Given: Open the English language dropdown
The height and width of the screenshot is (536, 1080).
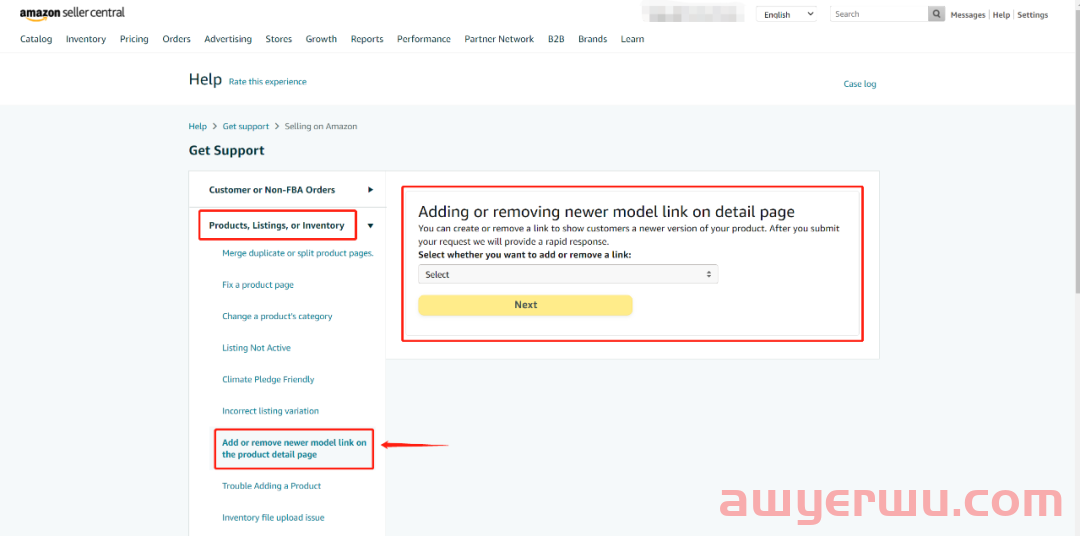Looking at the screenshot, I should (787, 14).
